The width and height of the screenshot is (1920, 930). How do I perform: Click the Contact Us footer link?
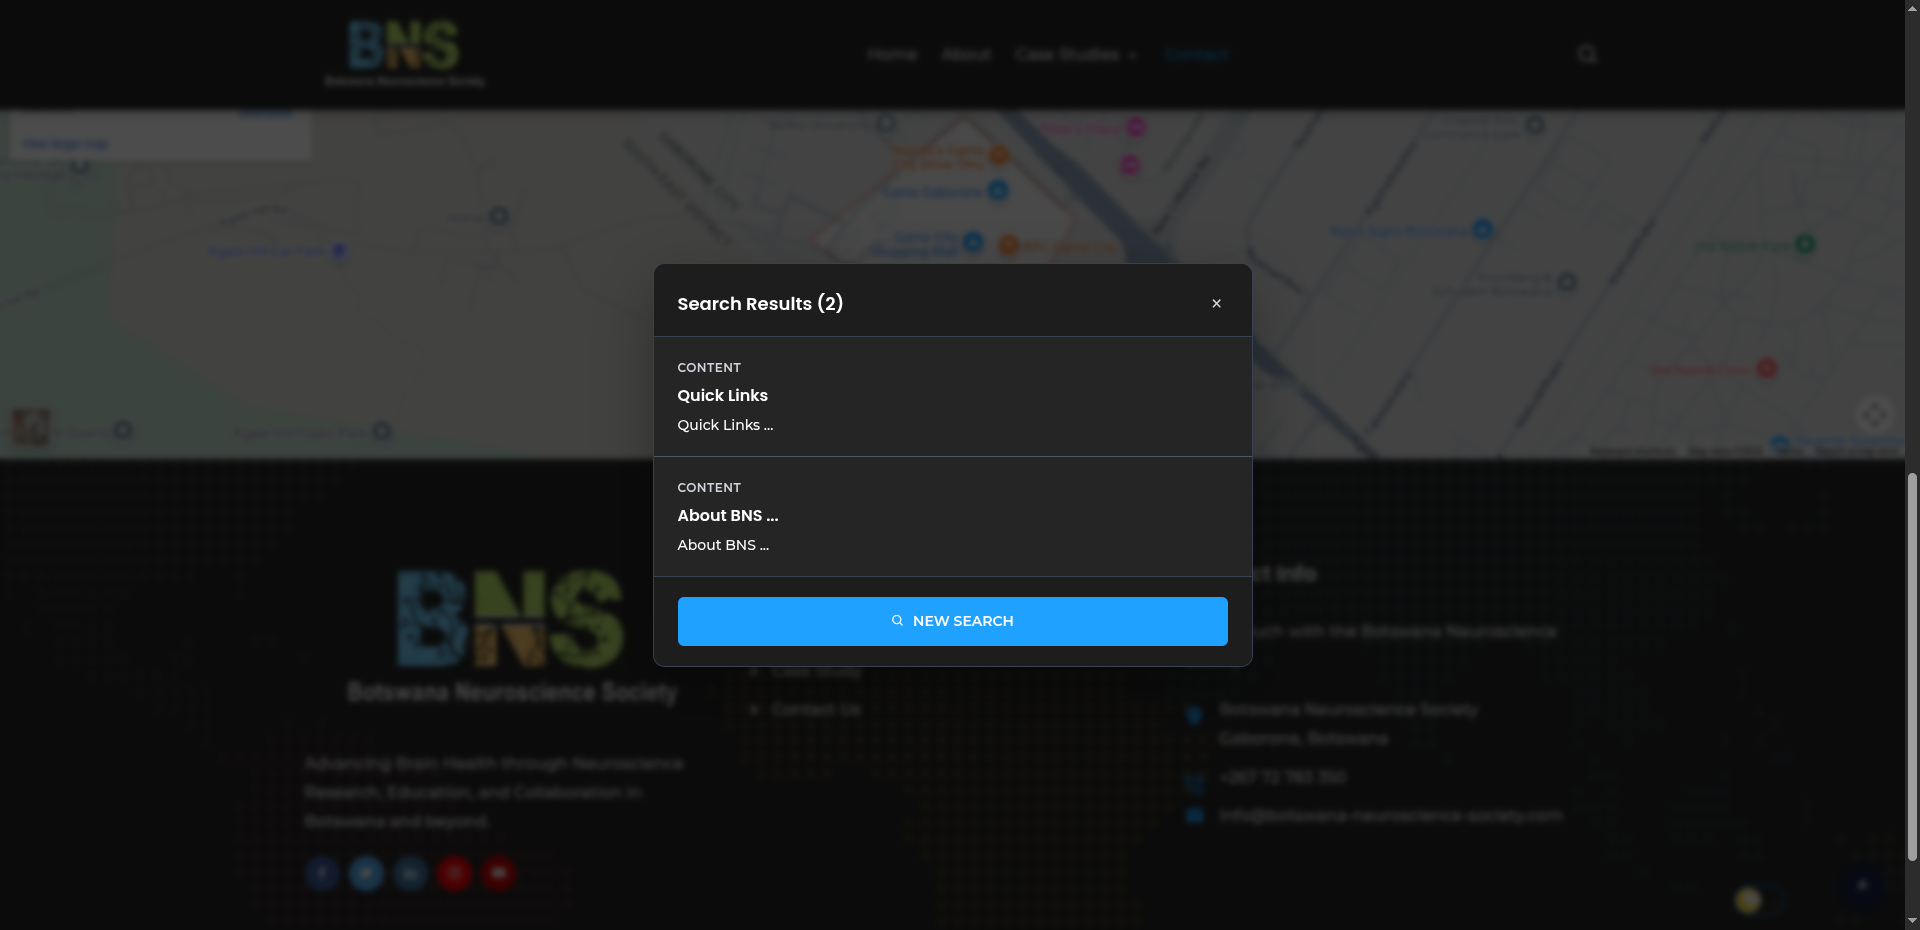[x=815, y=710]
